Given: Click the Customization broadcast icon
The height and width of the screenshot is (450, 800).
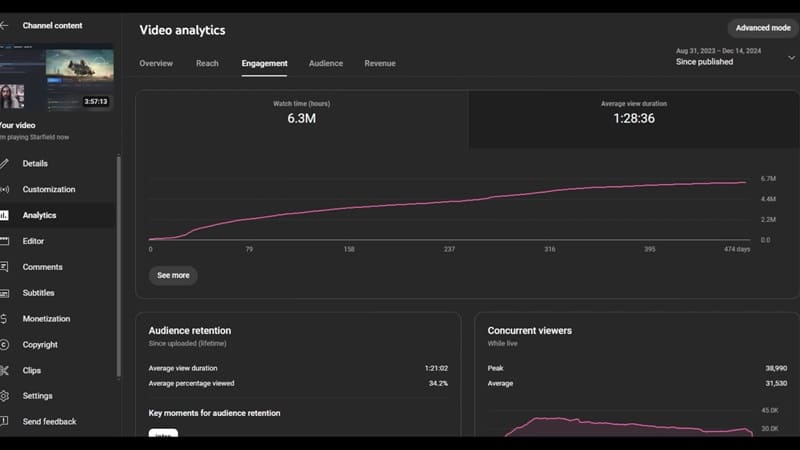Looking at the screenshot, I should (x=4, y=189).
